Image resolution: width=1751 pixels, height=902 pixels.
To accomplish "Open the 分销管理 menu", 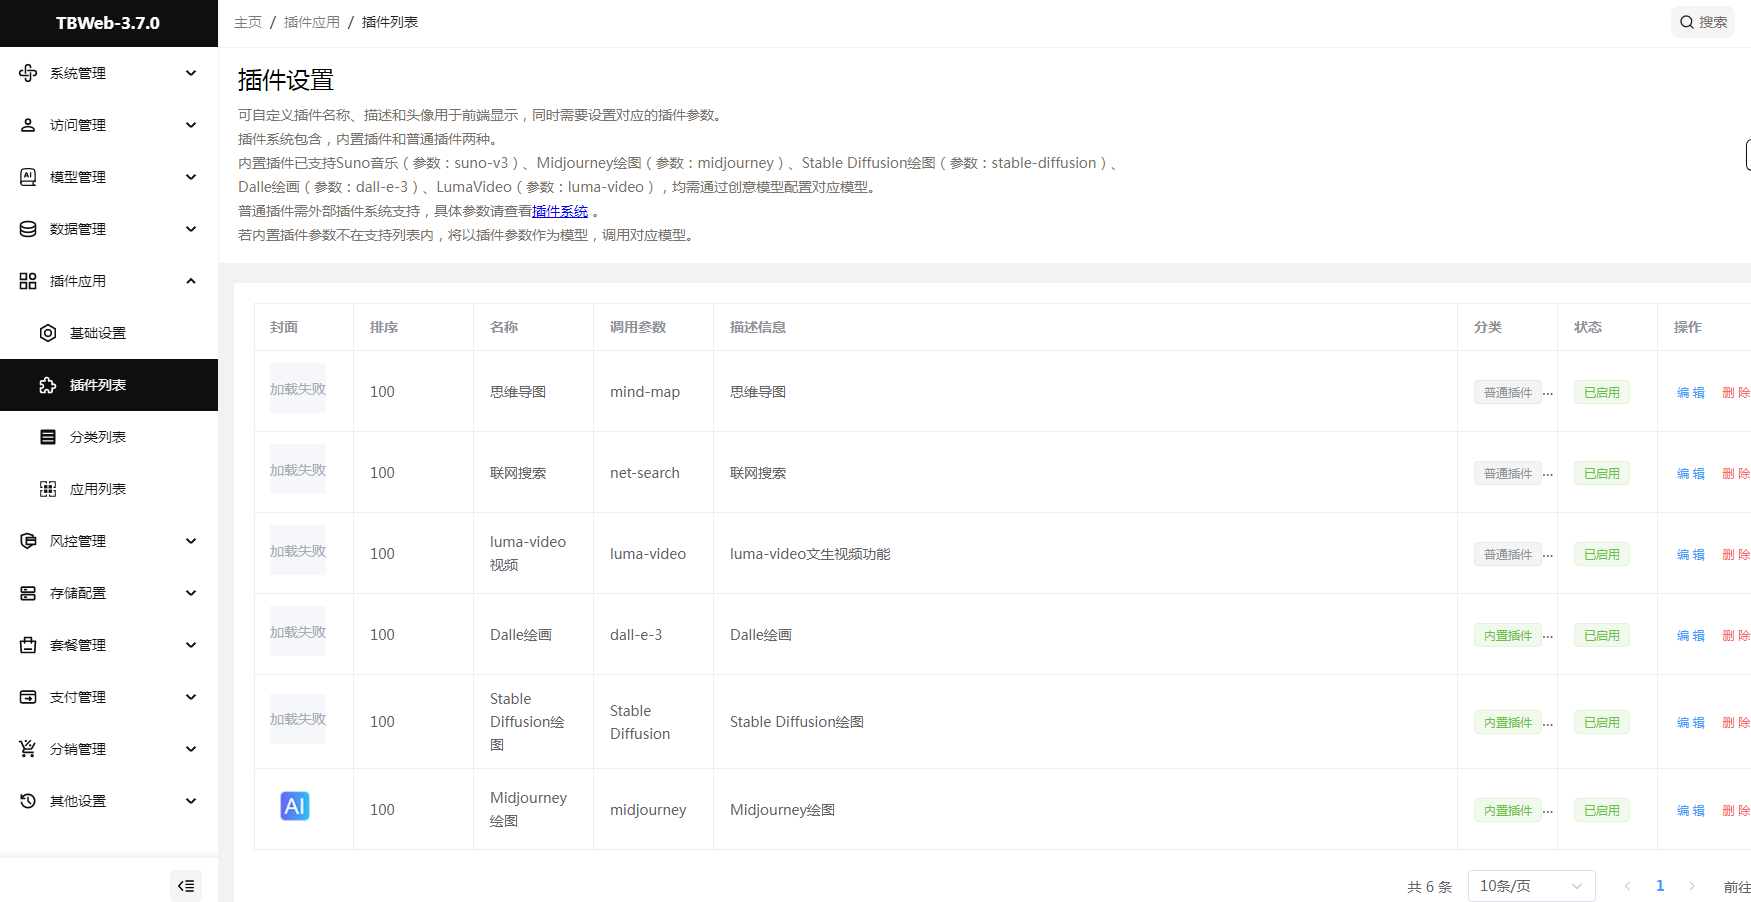I will pos(109,749).
